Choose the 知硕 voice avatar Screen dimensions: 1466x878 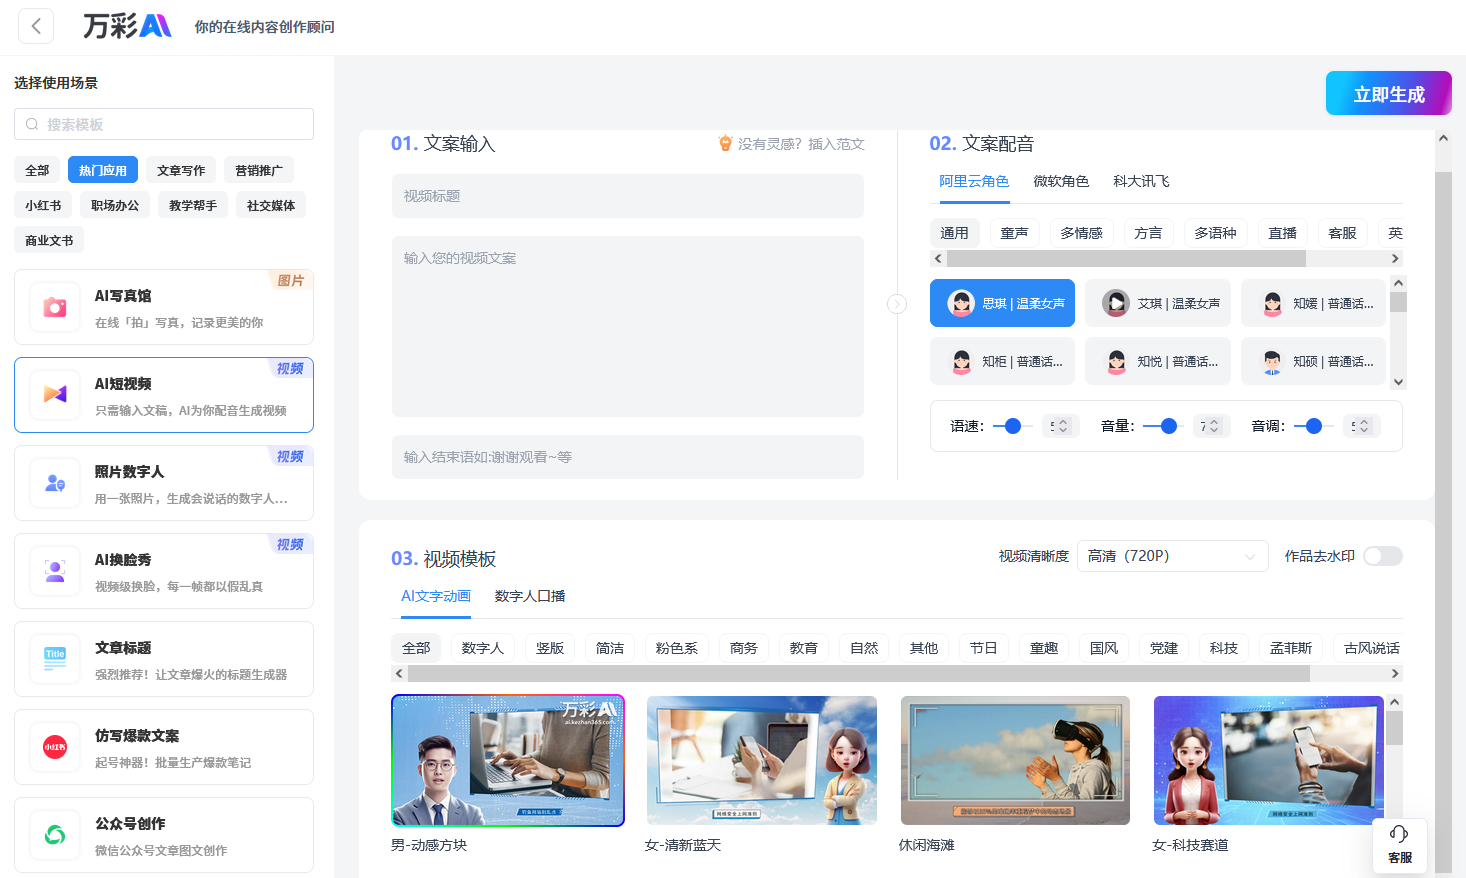tap(1272, 361)
